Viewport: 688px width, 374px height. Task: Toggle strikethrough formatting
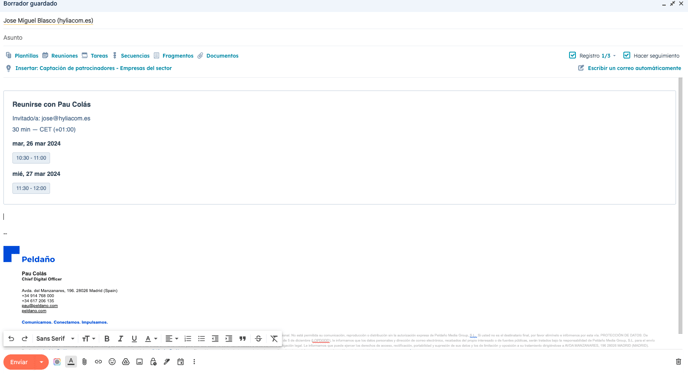[258, 338]
